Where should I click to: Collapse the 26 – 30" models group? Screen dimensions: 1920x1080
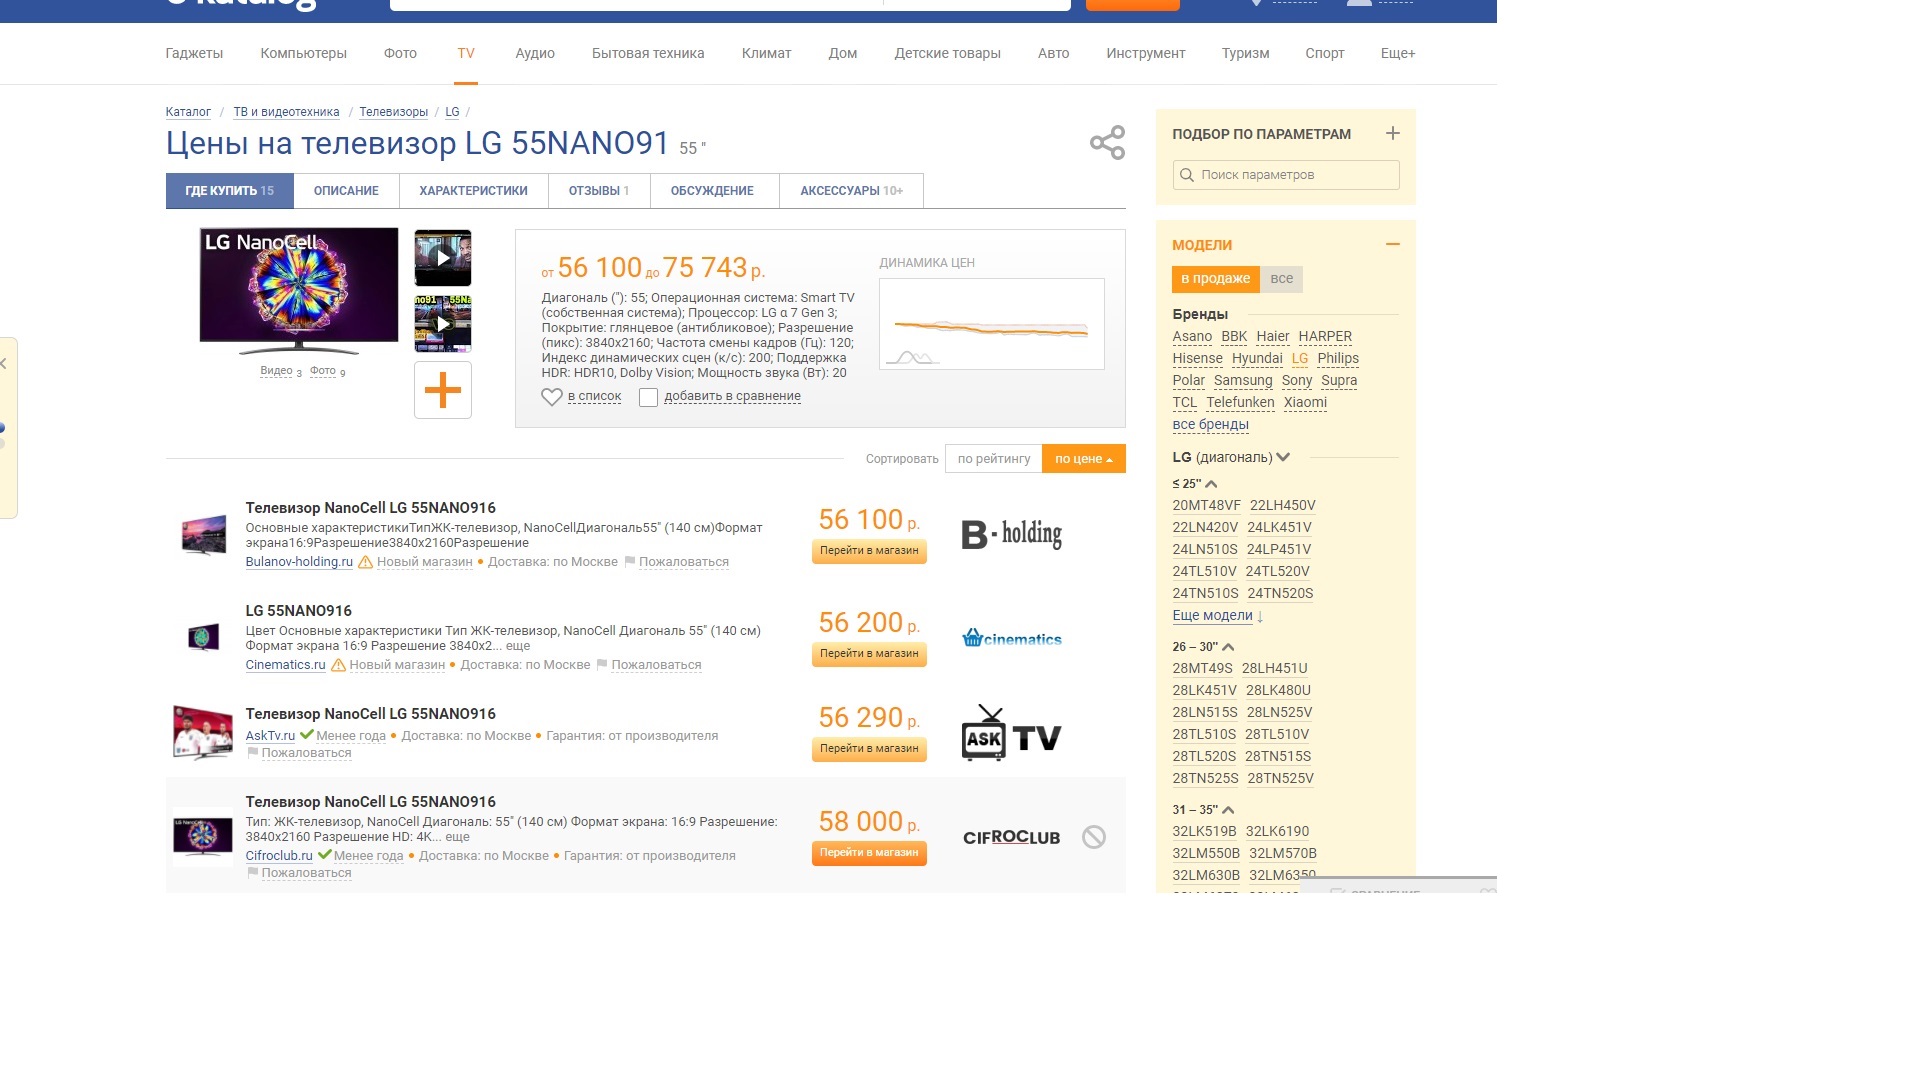coord(1228,647)
